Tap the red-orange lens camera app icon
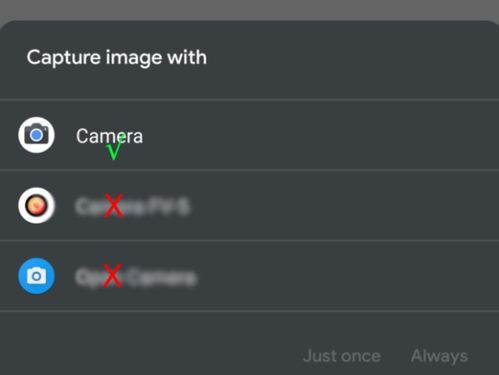499x375 pixels. (x=36, y=205)
